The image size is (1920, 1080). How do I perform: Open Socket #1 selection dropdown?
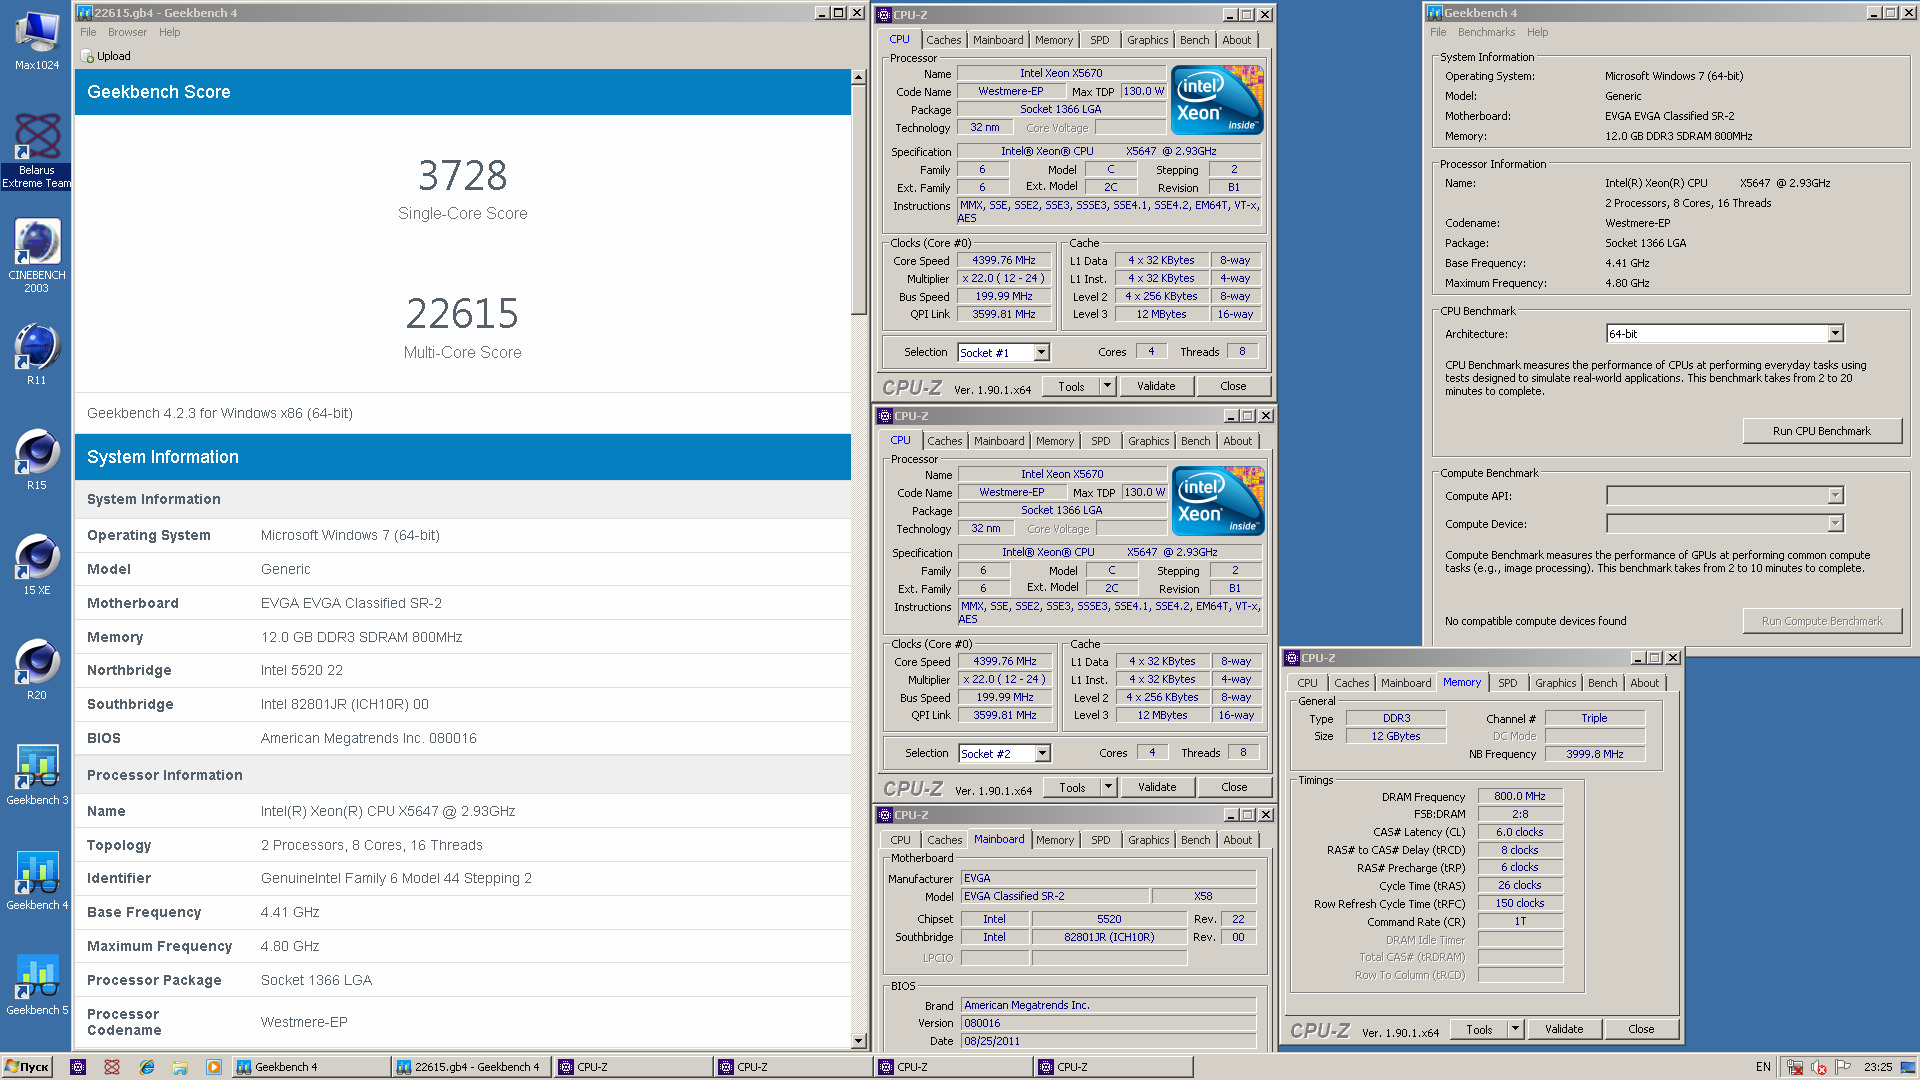coord(1042,352)
